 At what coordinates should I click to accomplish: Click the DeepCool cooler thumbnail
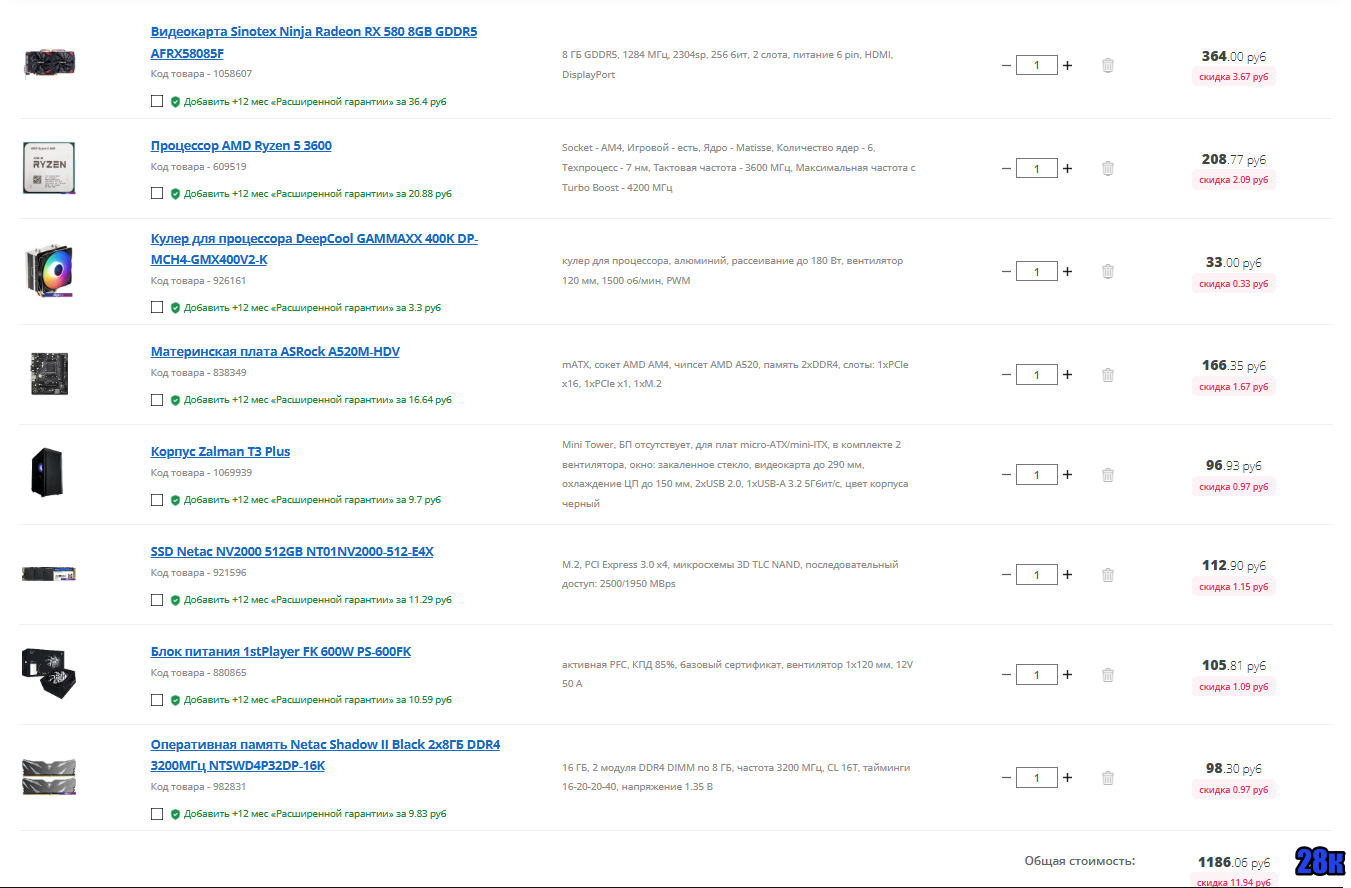[50, 271]
